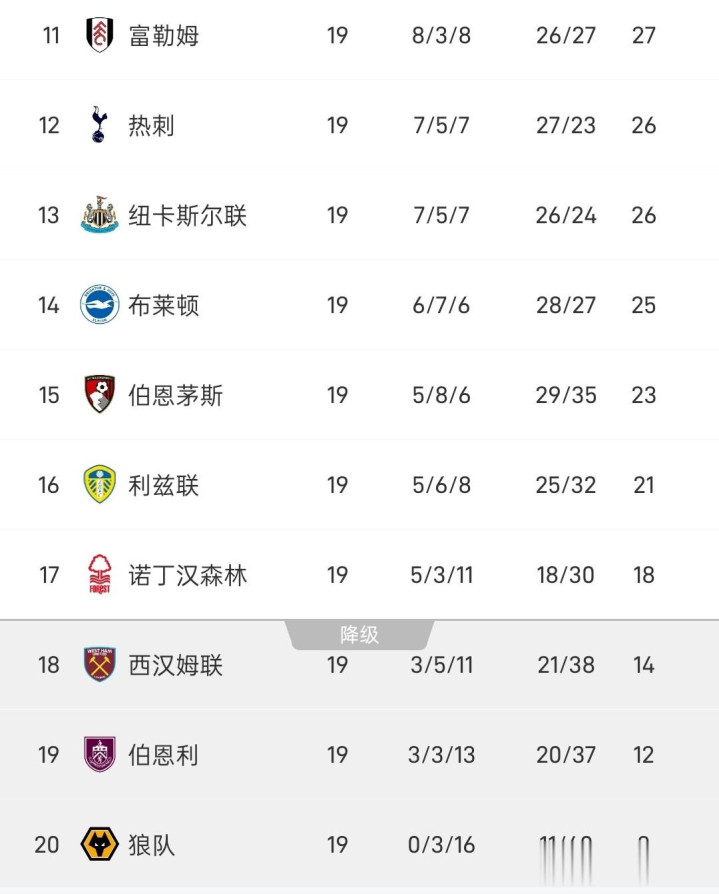Tap team name 伯恩茅斯

(x=176, y=396)
